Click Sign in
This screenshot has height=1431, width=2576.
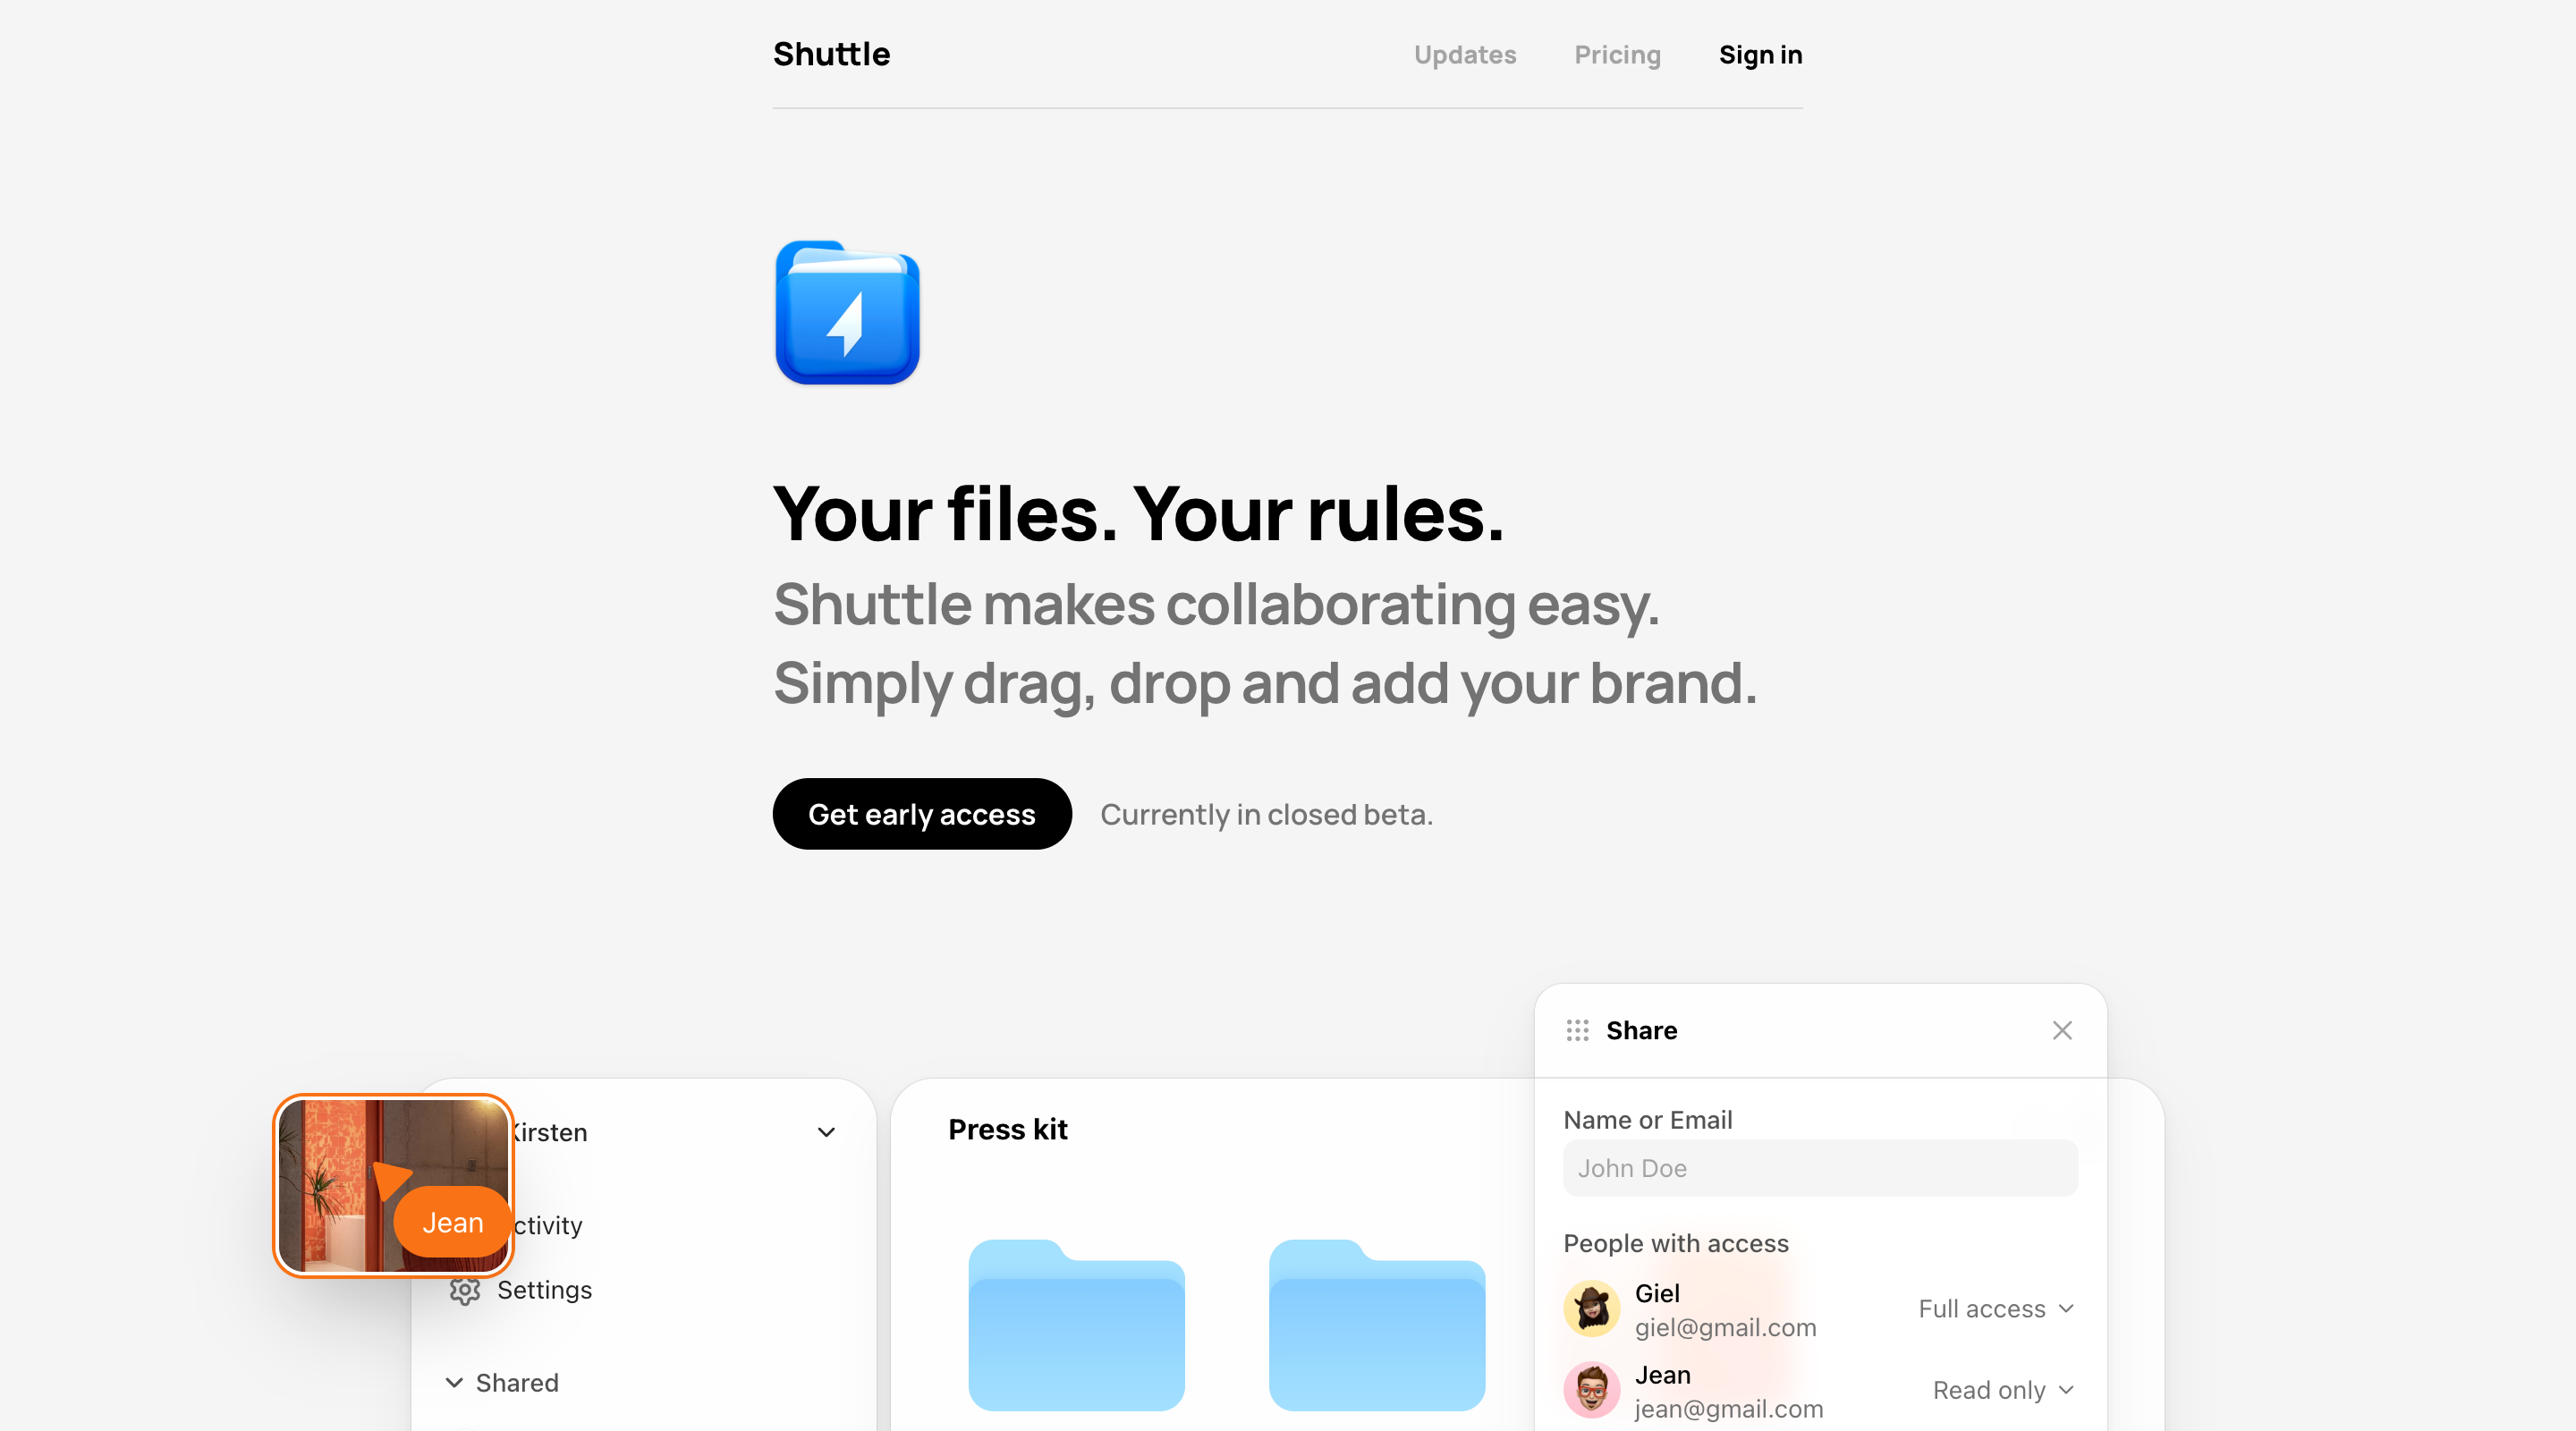(x=1760, y=55)
